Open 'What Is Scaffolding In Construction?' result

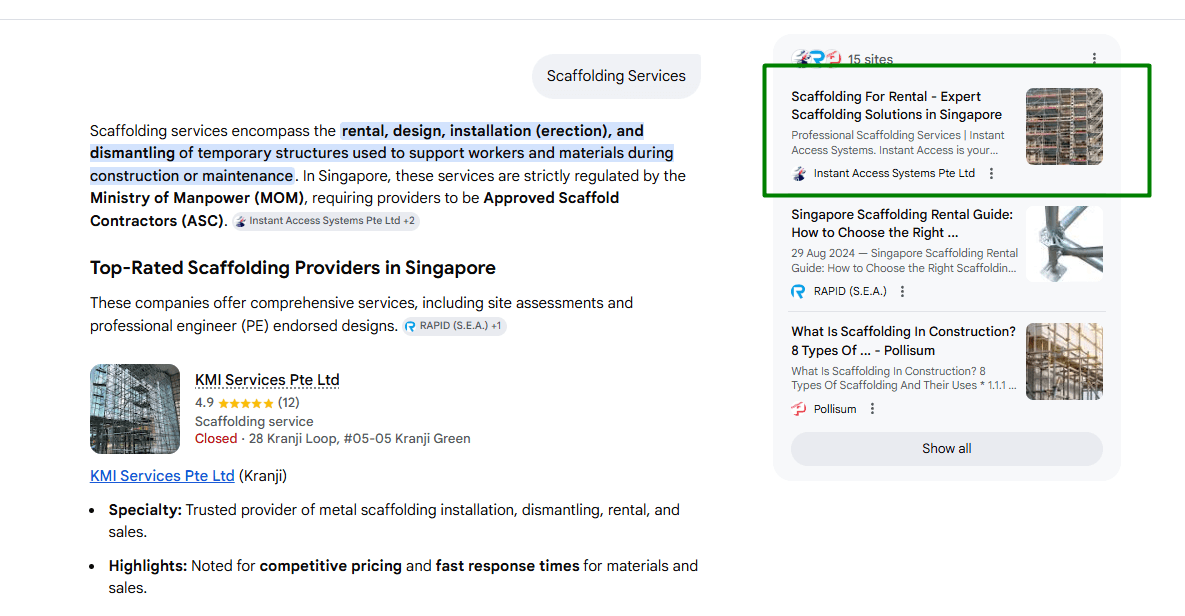902,341
